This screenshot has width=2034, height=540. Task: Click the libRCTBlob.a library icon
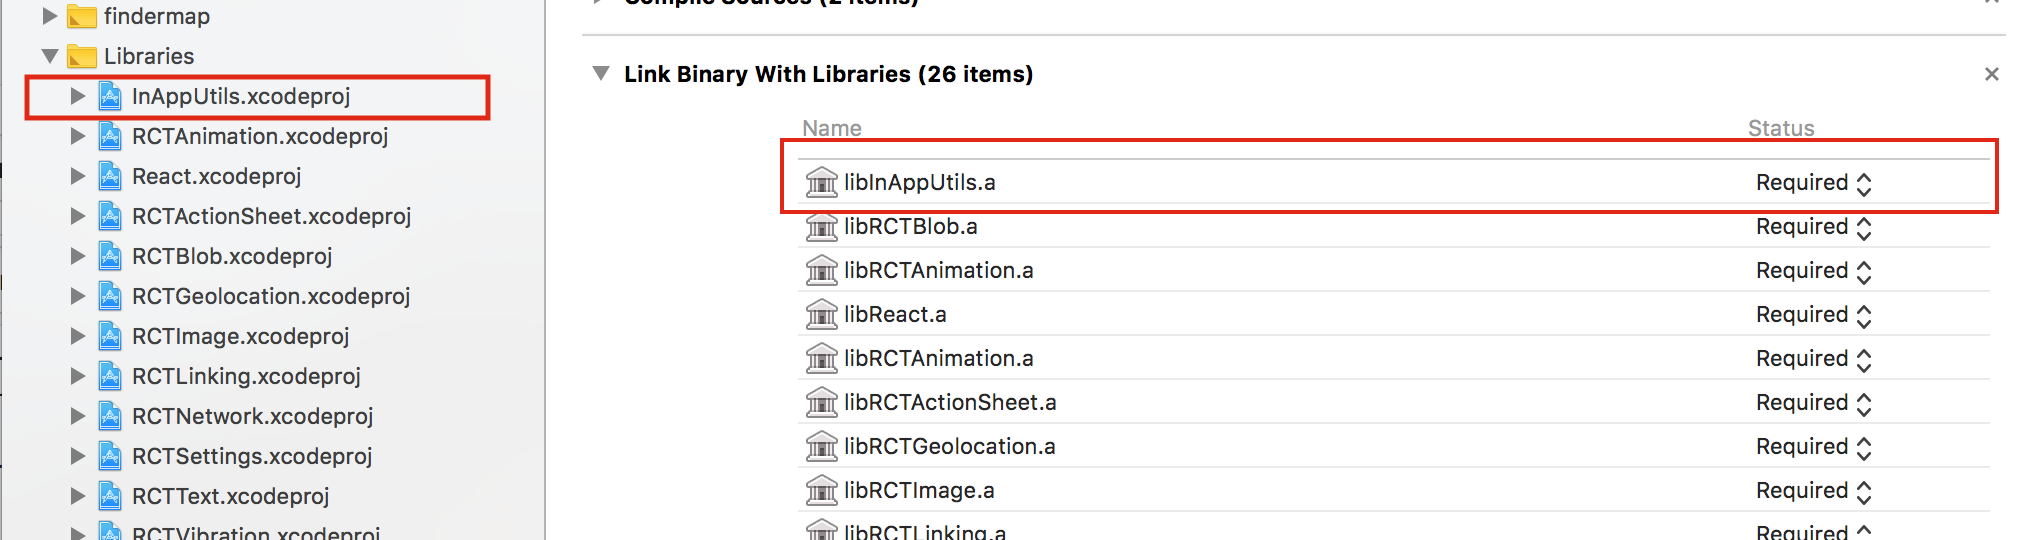[x=821, y=227]
